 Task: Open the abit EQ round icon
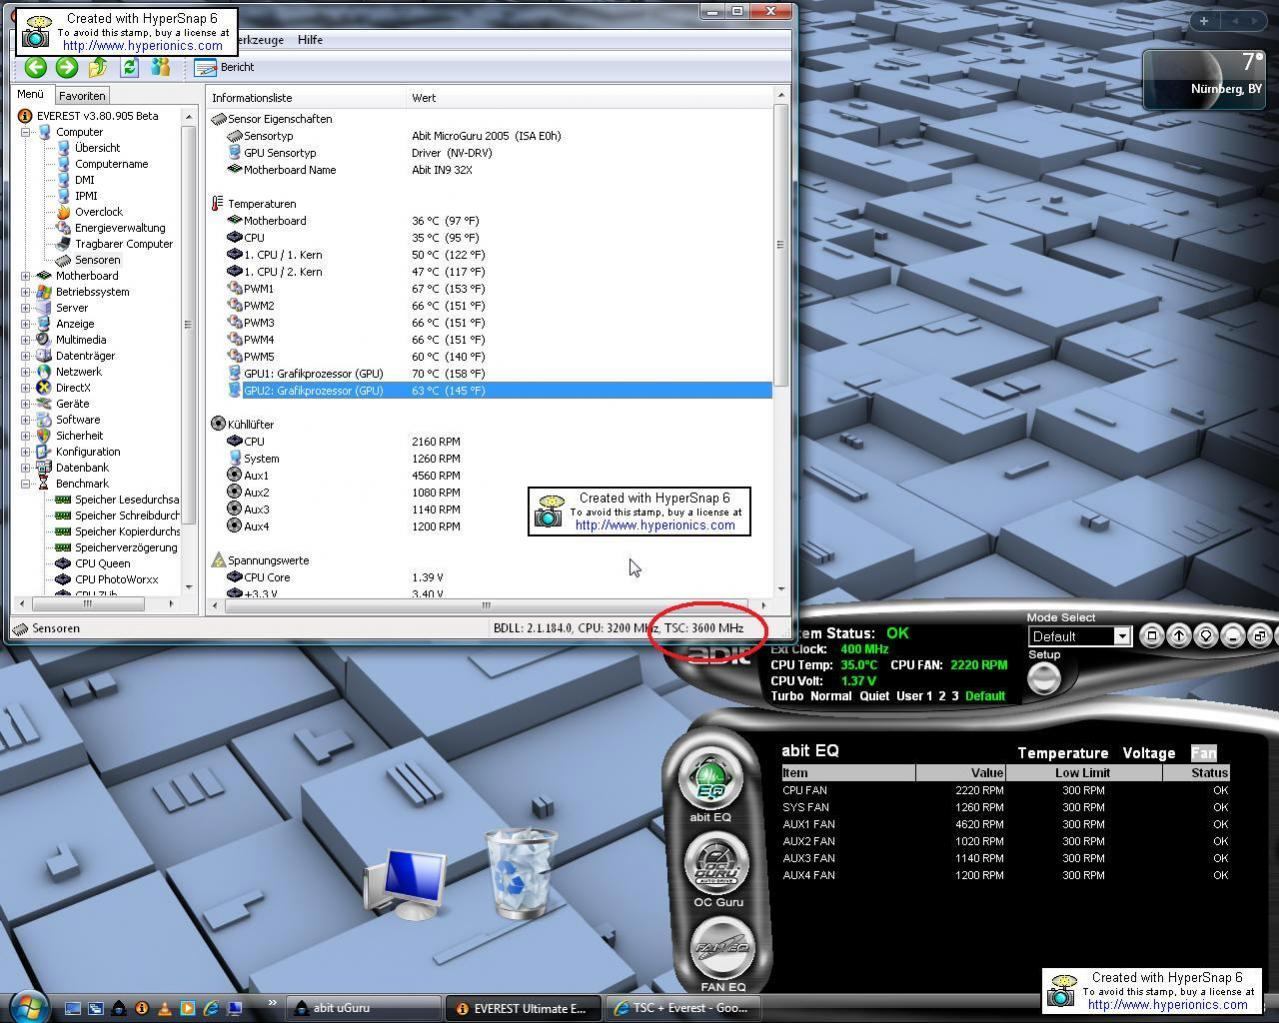710,780
